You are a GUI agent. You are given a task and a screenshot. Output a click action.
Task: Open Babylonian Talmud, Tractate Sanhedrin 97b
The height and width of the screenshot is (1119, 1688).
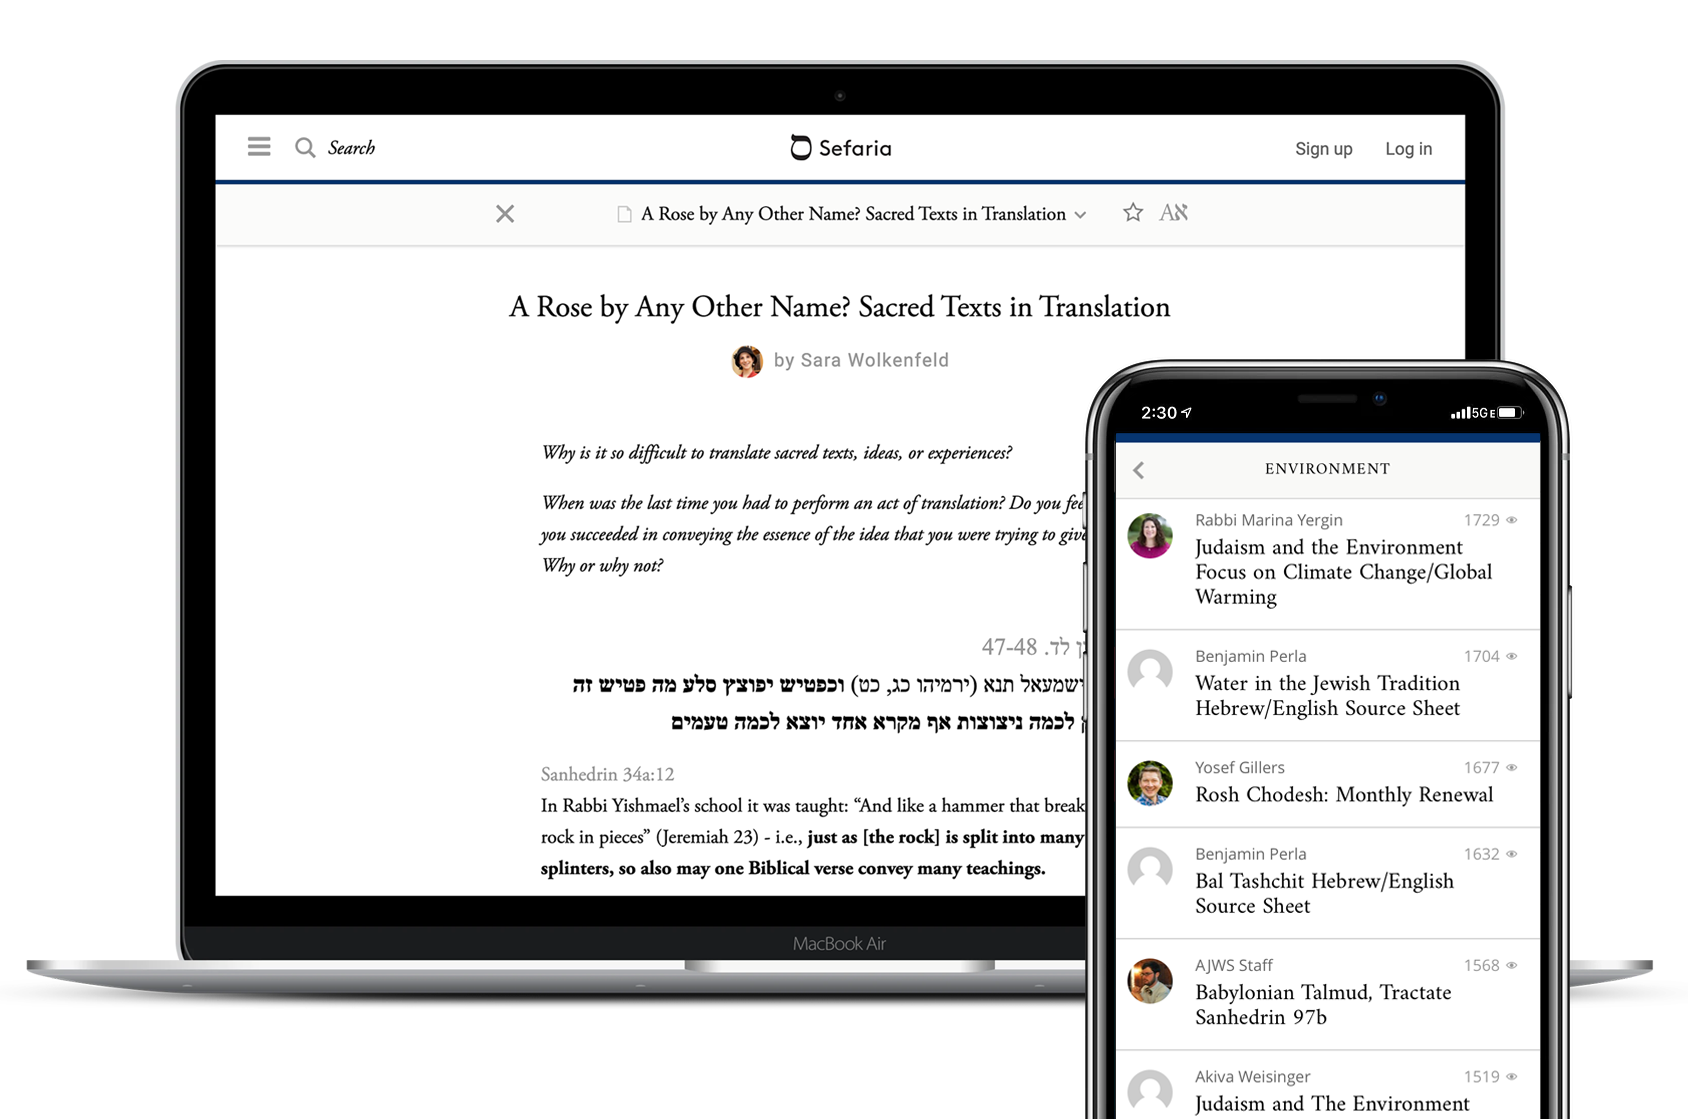point(1322,1004)
